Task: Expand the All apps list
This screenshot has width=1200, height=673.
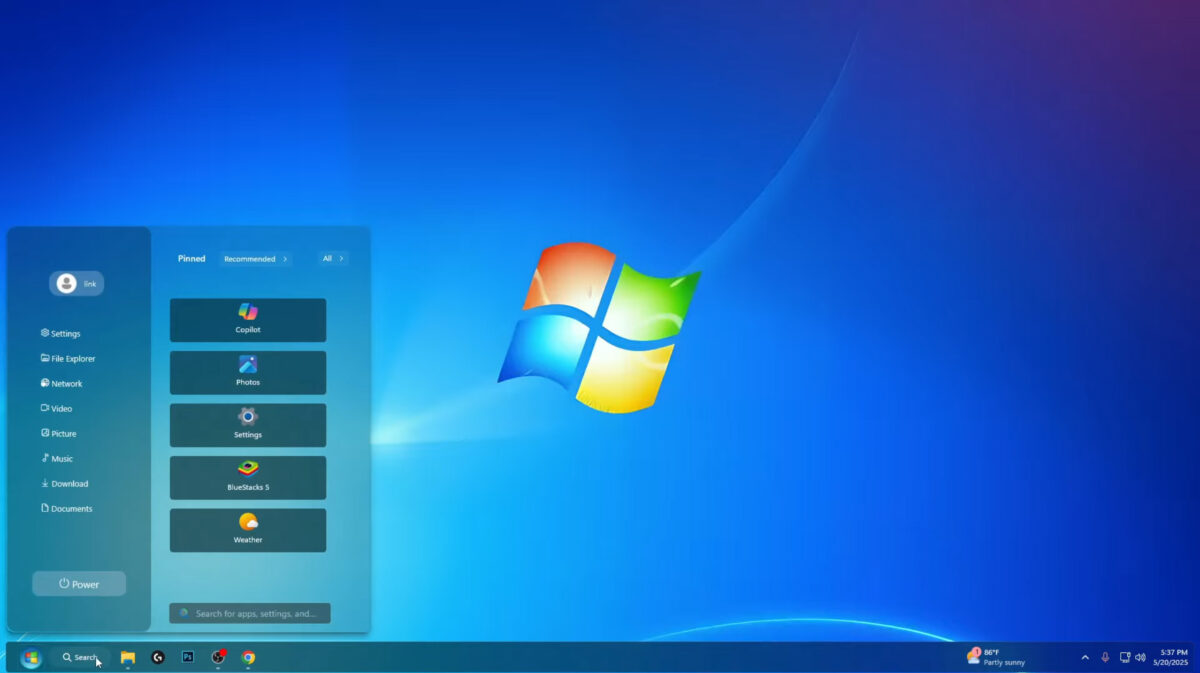Action: tap(333, 258)
